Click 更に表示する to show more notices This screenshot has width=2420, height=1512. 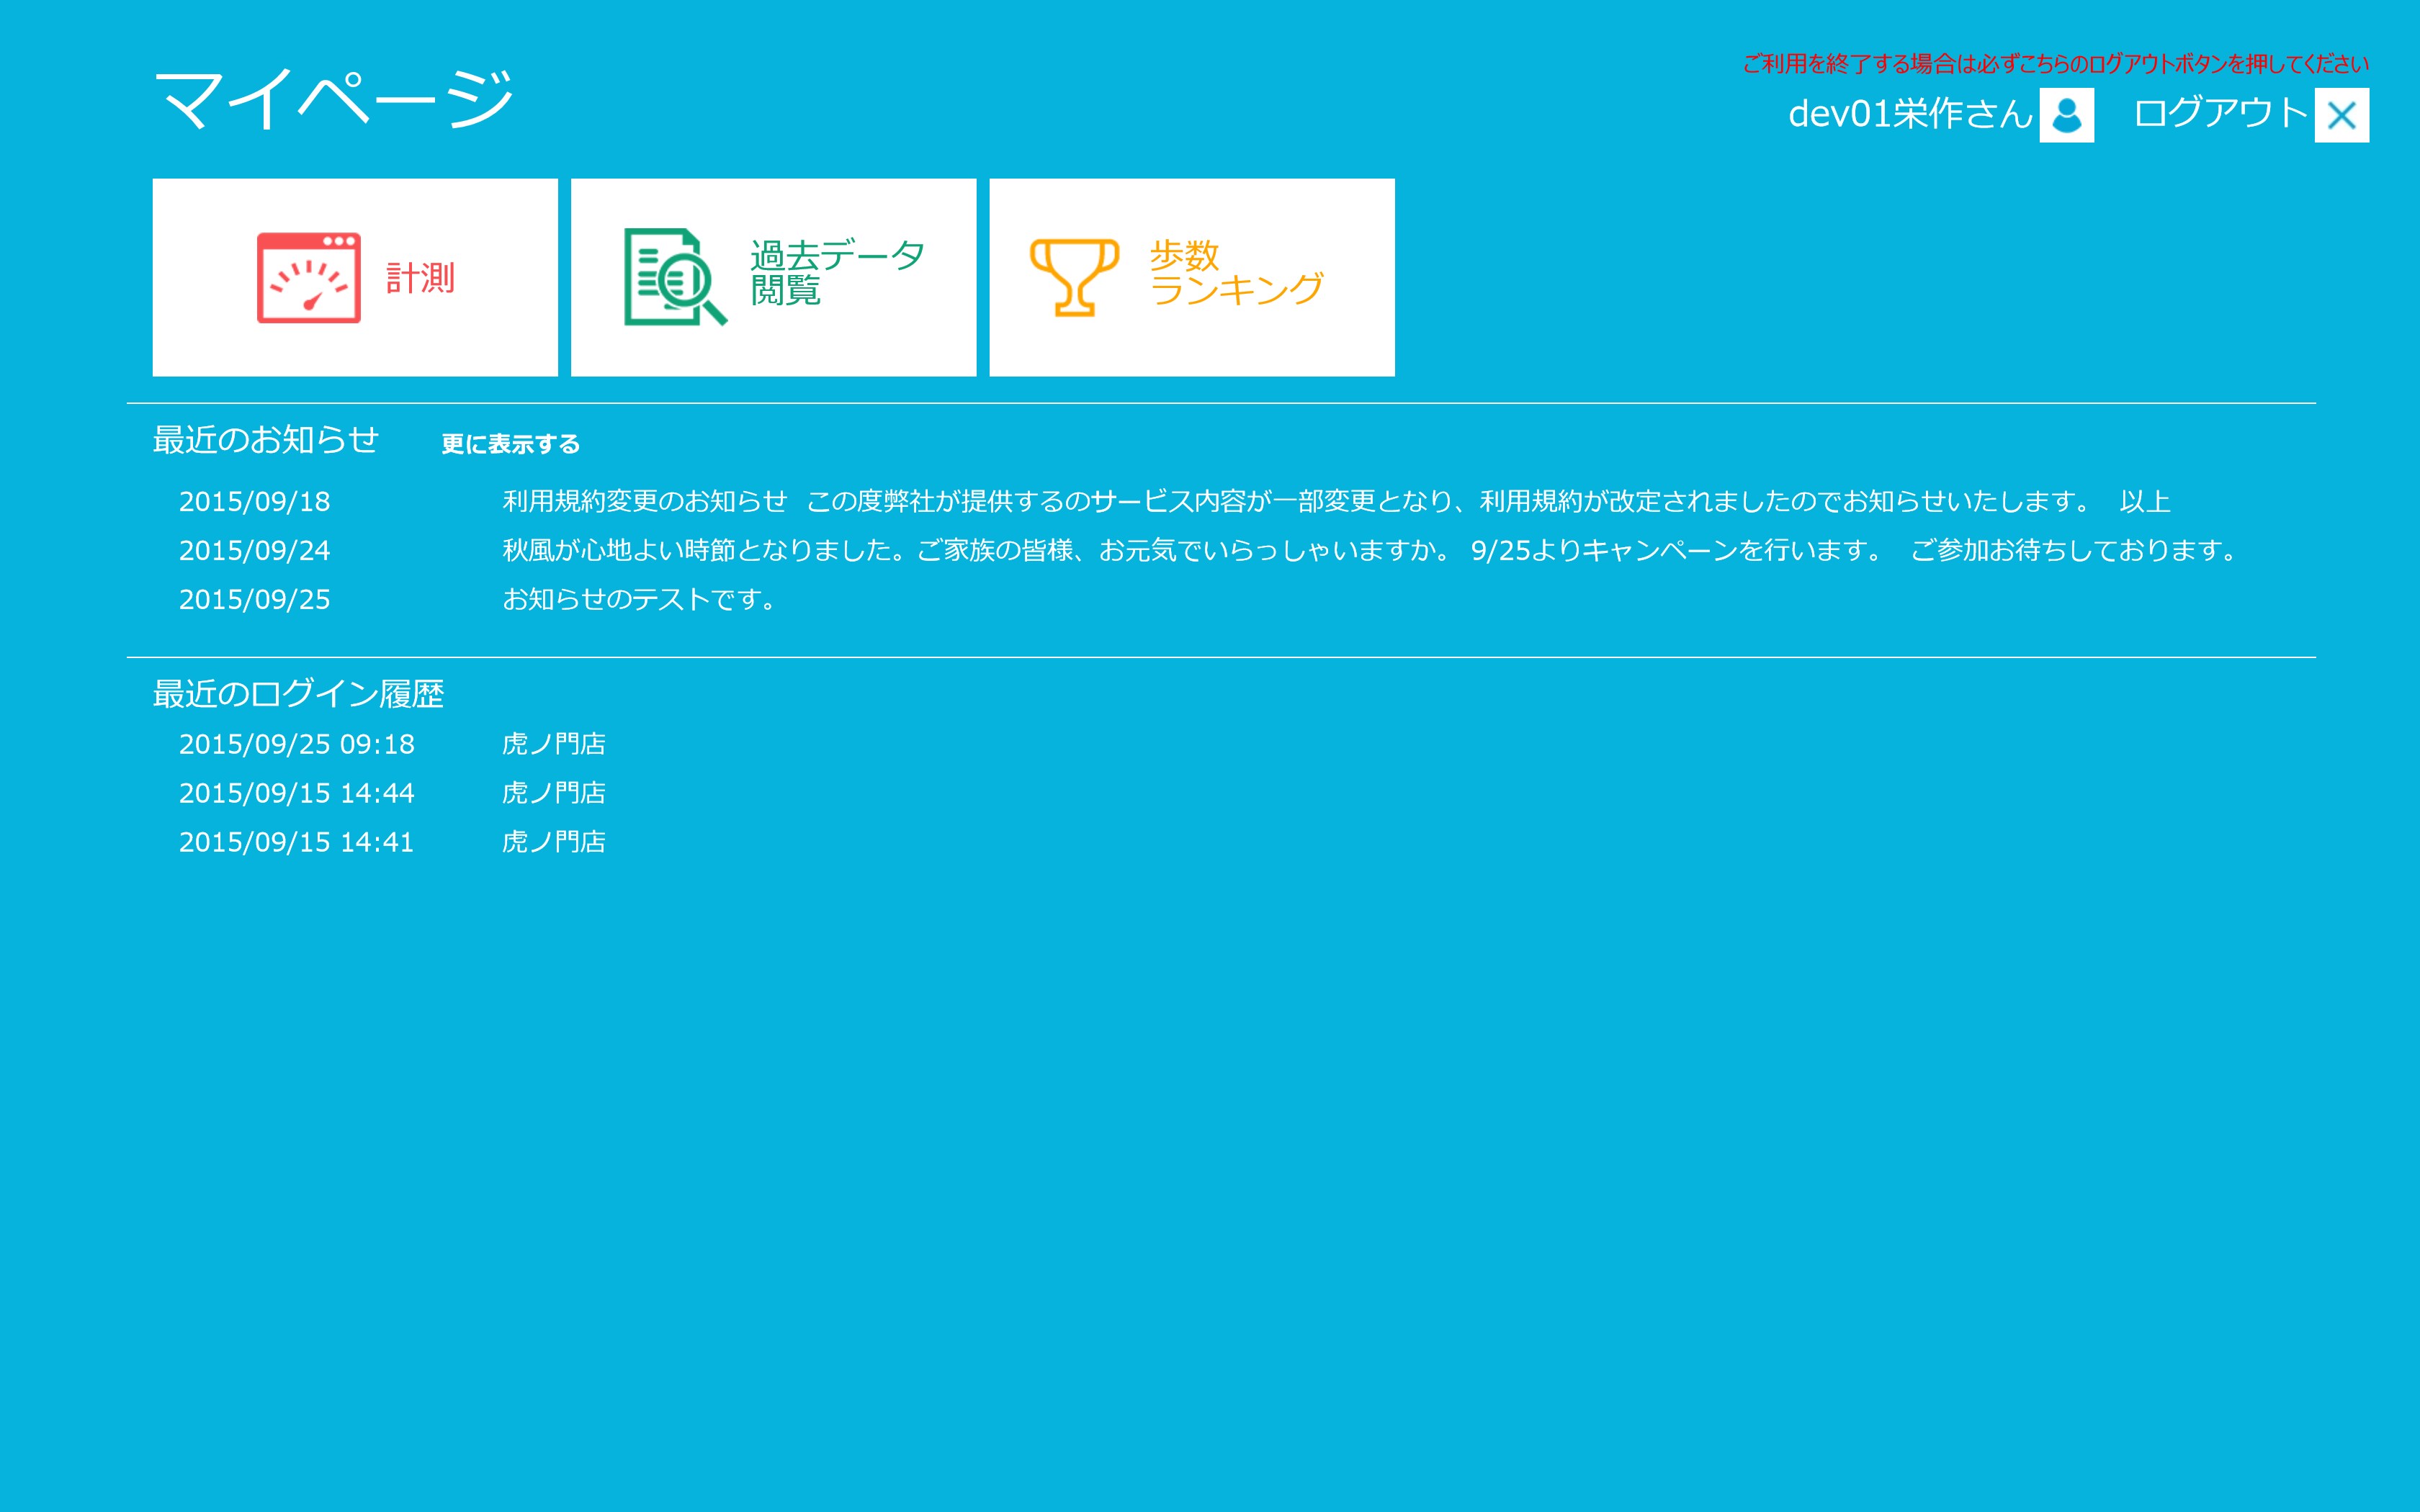(x=510, y=444)
